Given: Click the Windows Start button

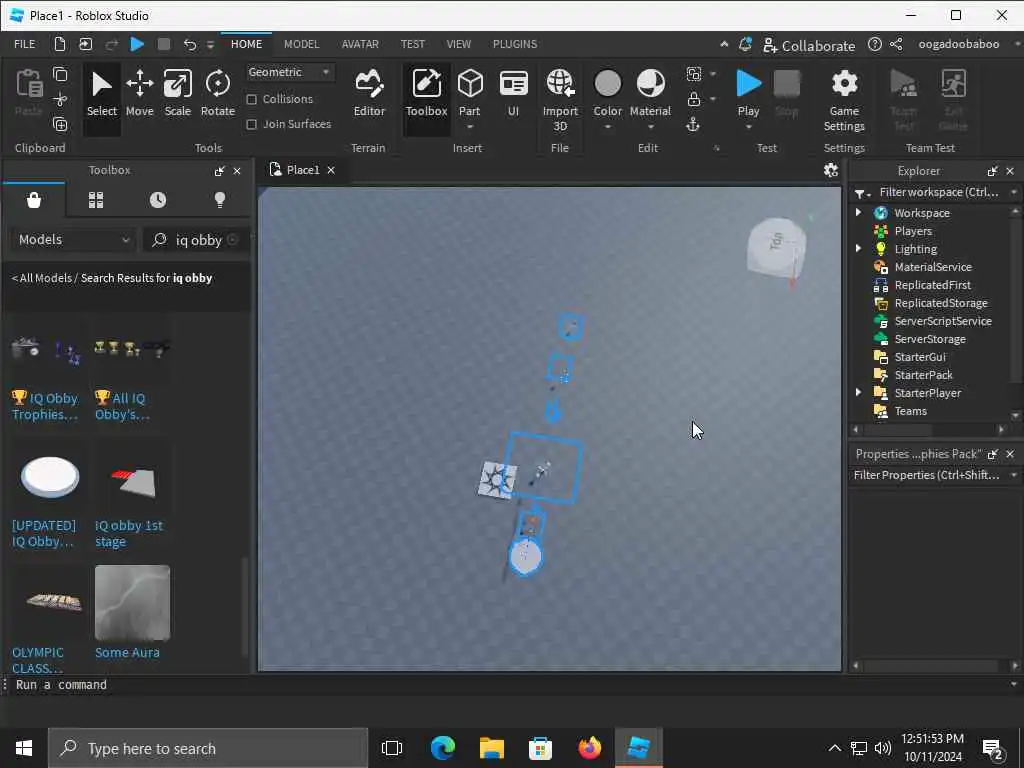Looking at the screenshot, I should pos(24,748).
